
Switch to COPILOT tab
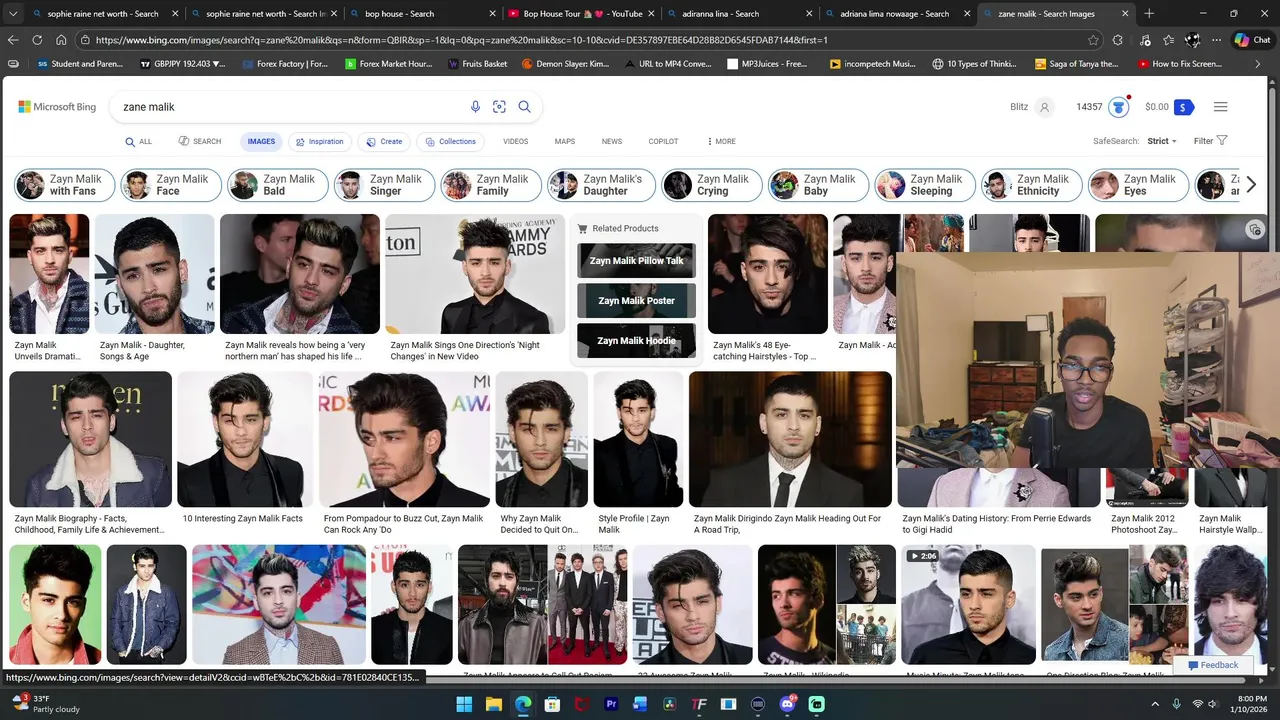coord(663,142)
